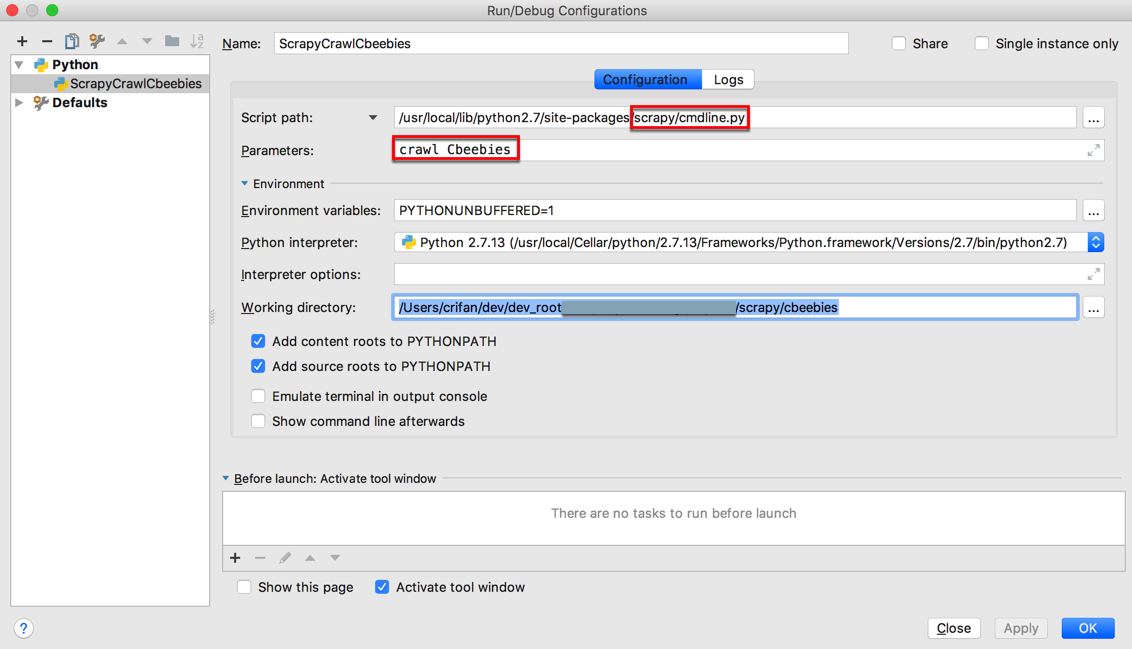This screenshot has height=649, width=1132.
Task: Open edit defaults wrench icon
Action: pos(97,41)
